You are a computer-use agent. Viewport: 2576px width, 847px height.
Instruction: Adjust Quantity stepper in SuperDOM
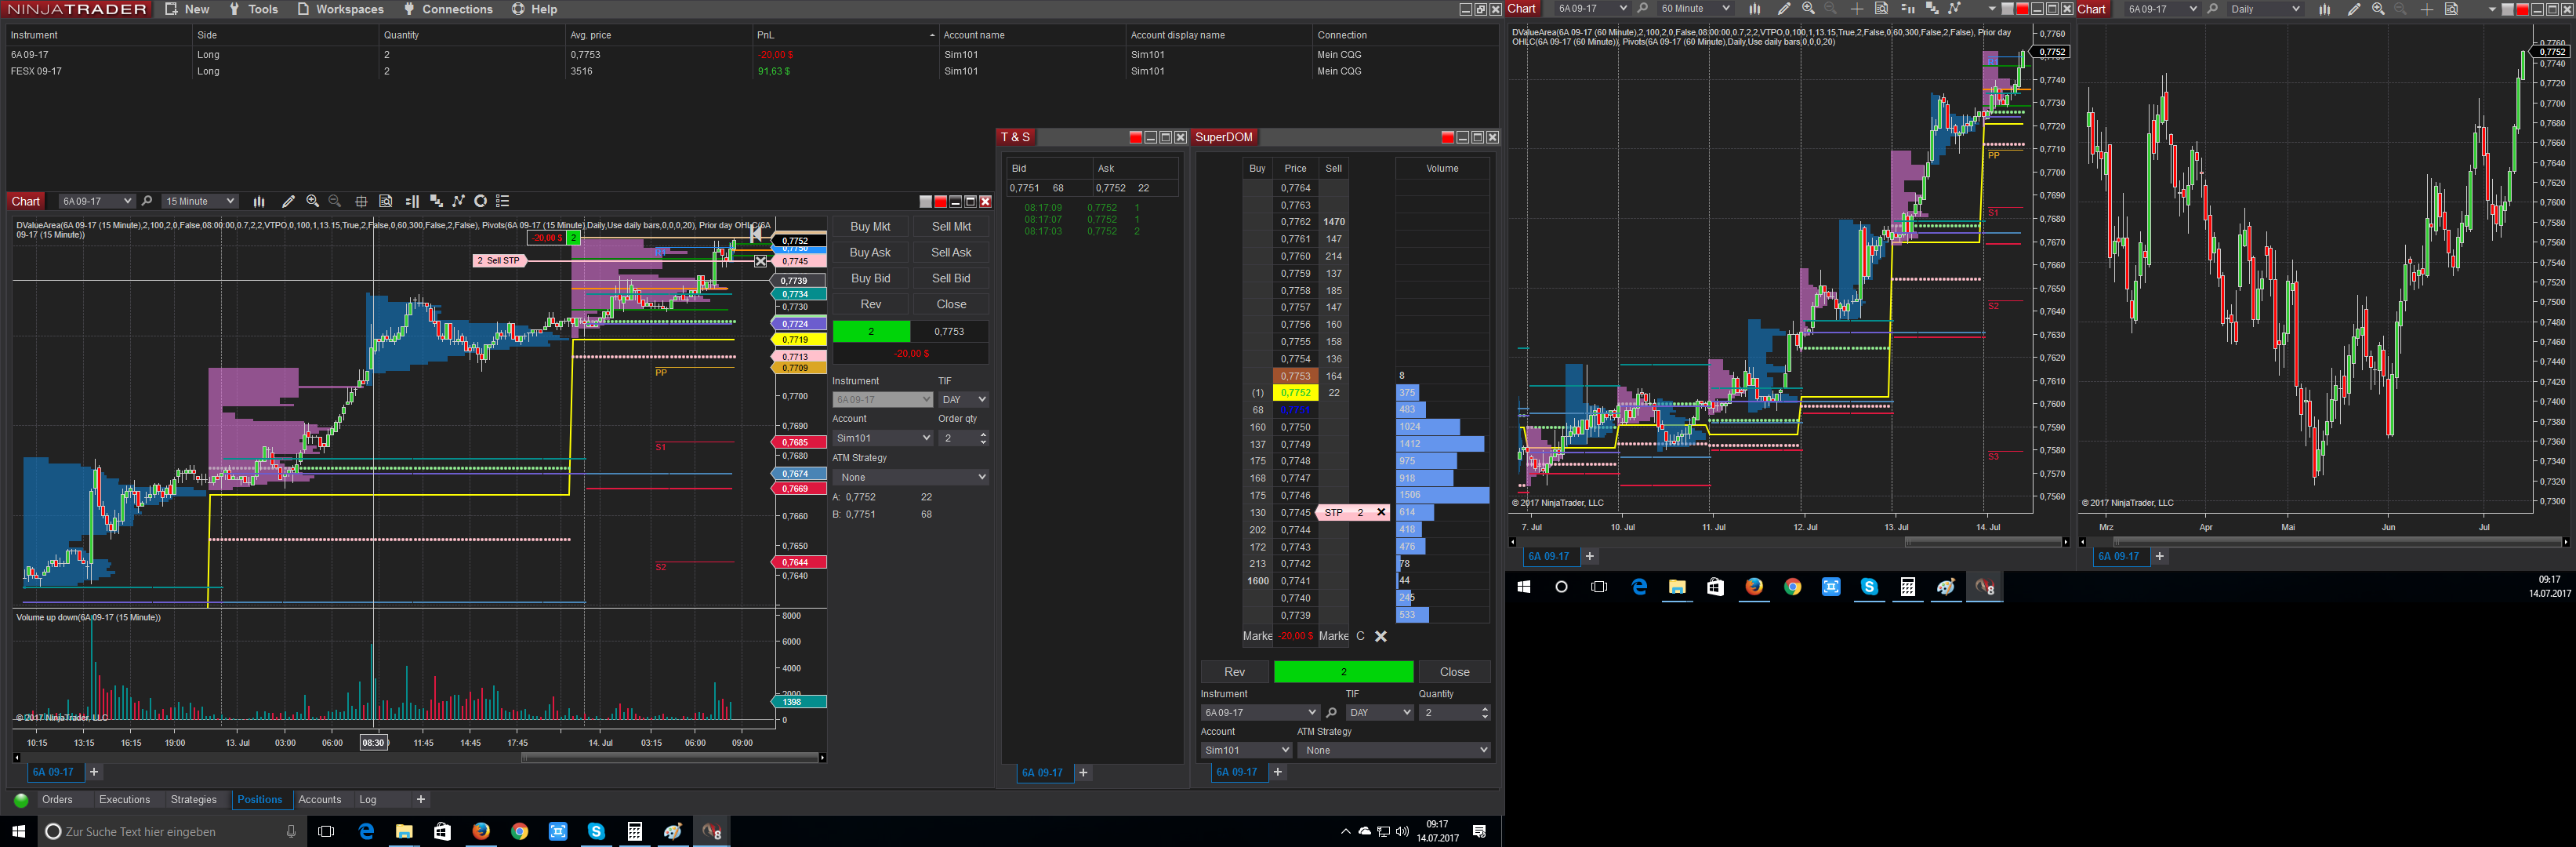(1484, 713)
